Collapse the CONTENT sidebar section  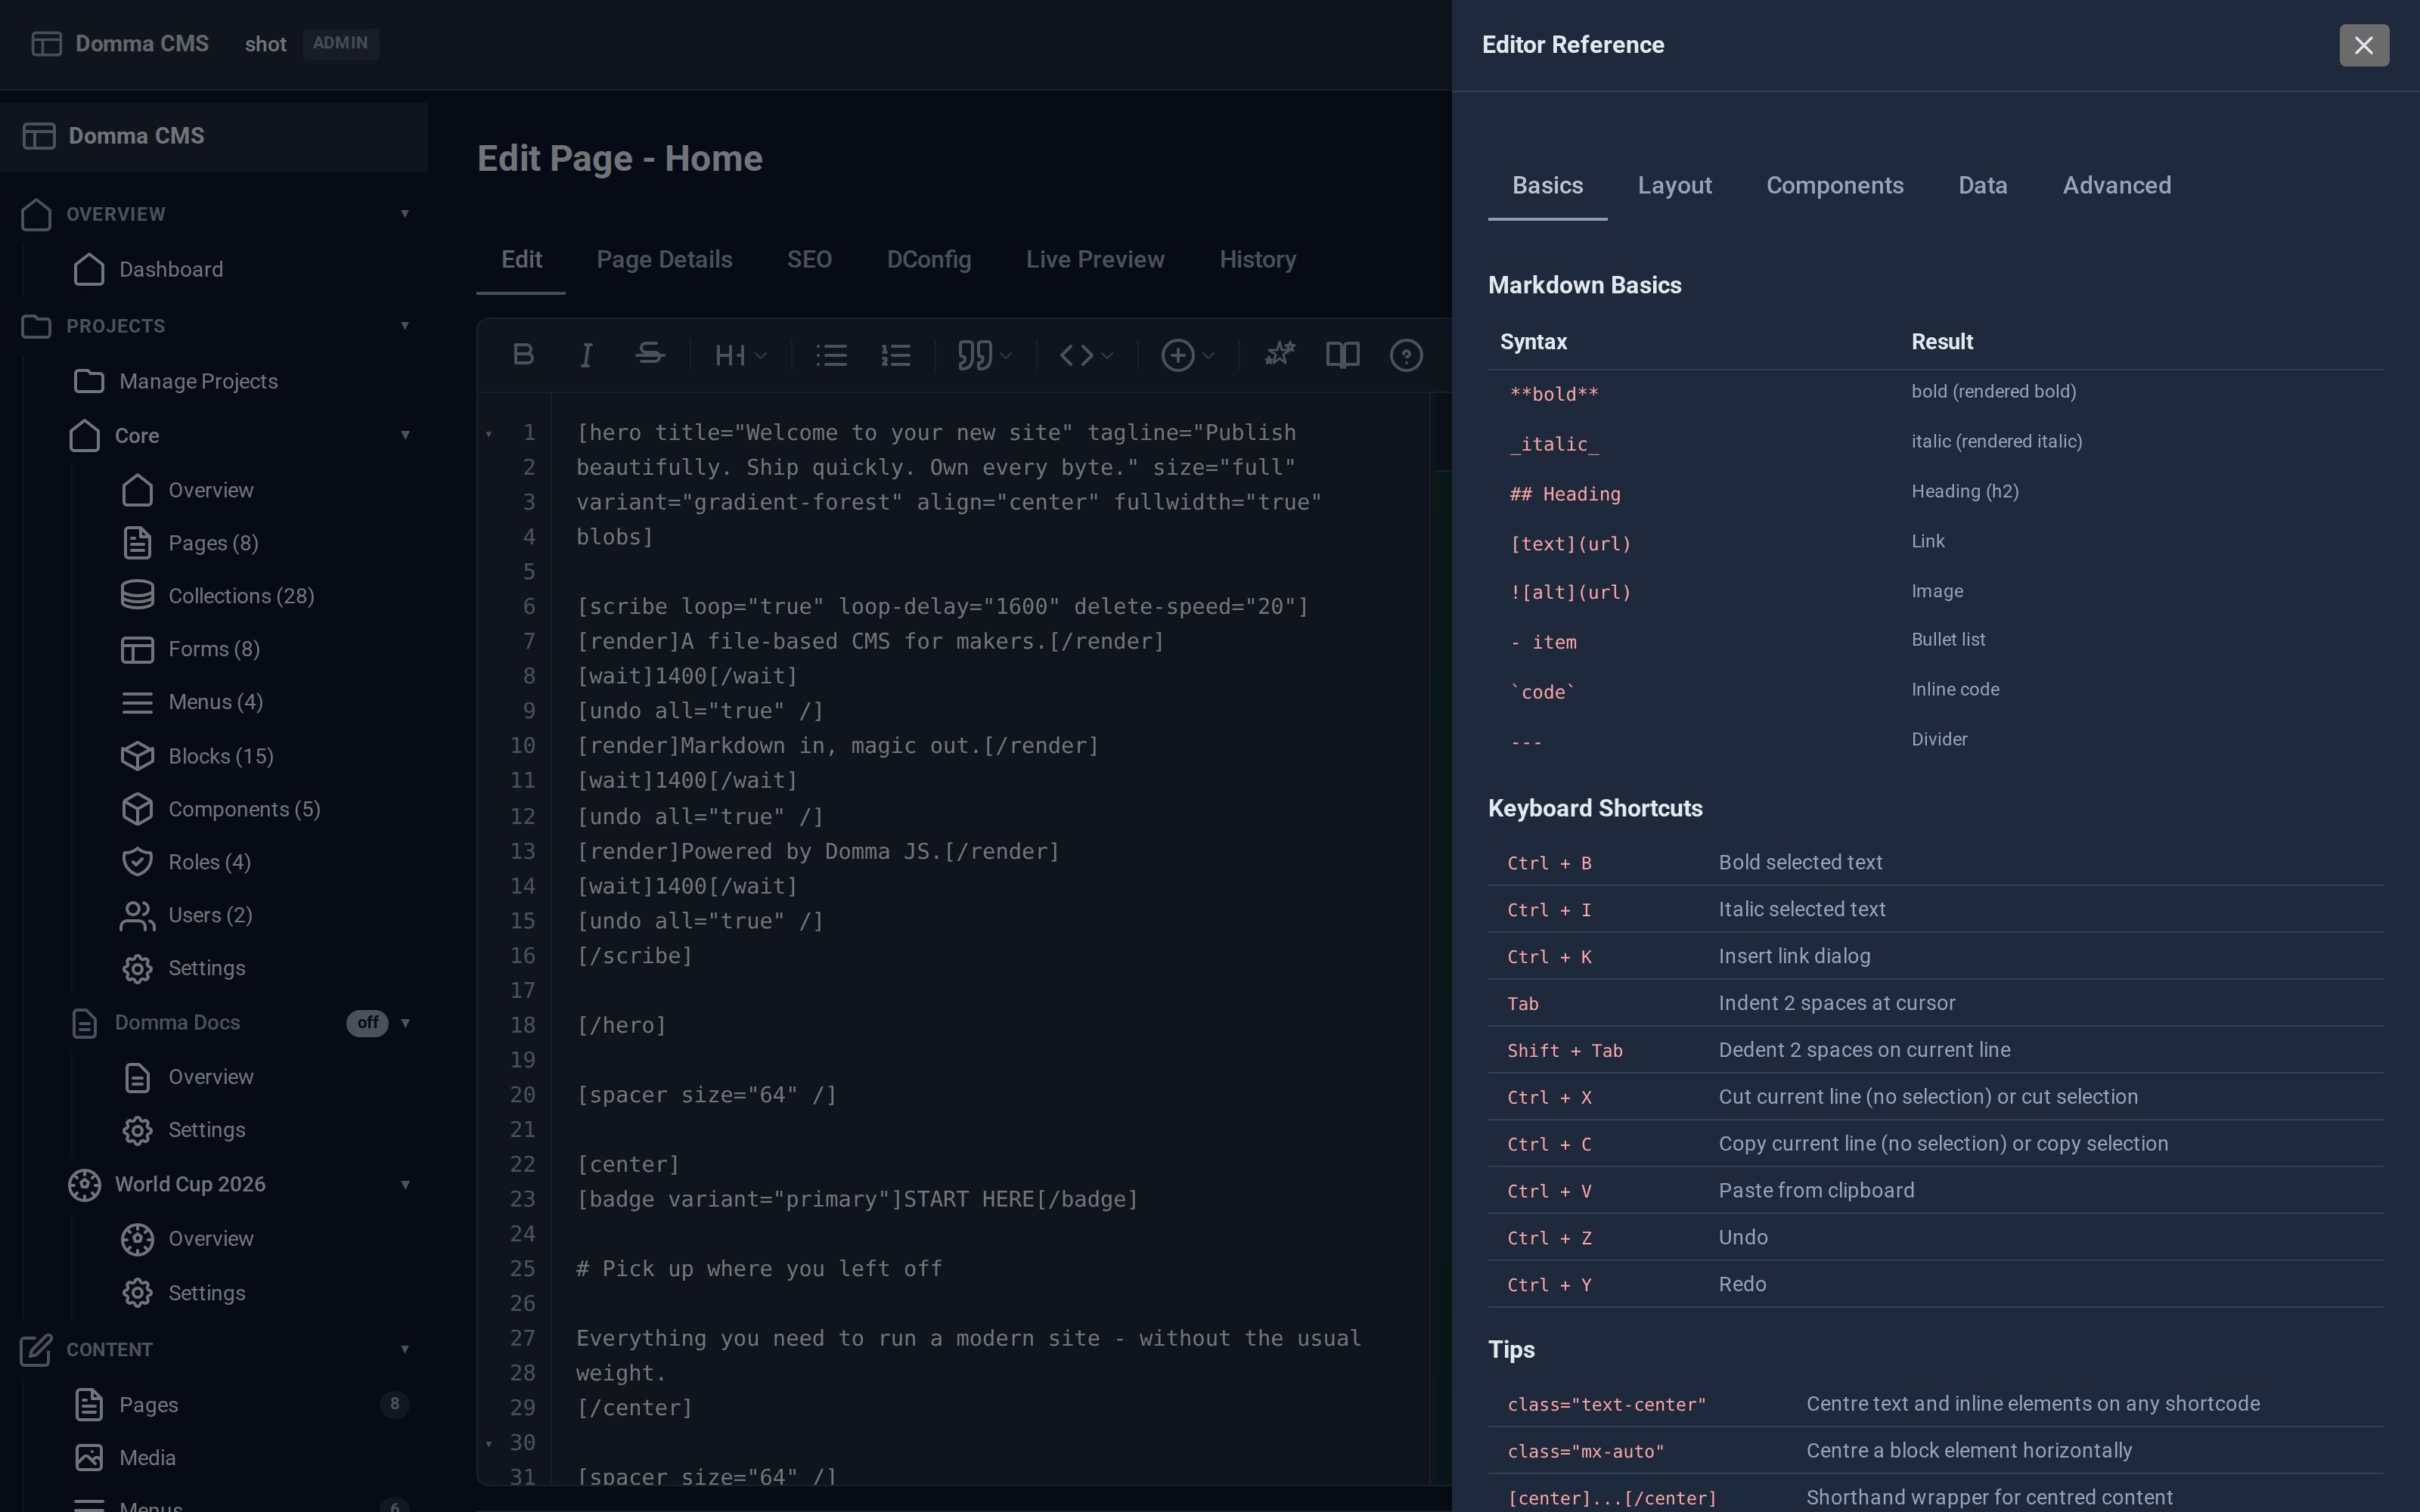pyautogui.click(x=405, y=1350)
